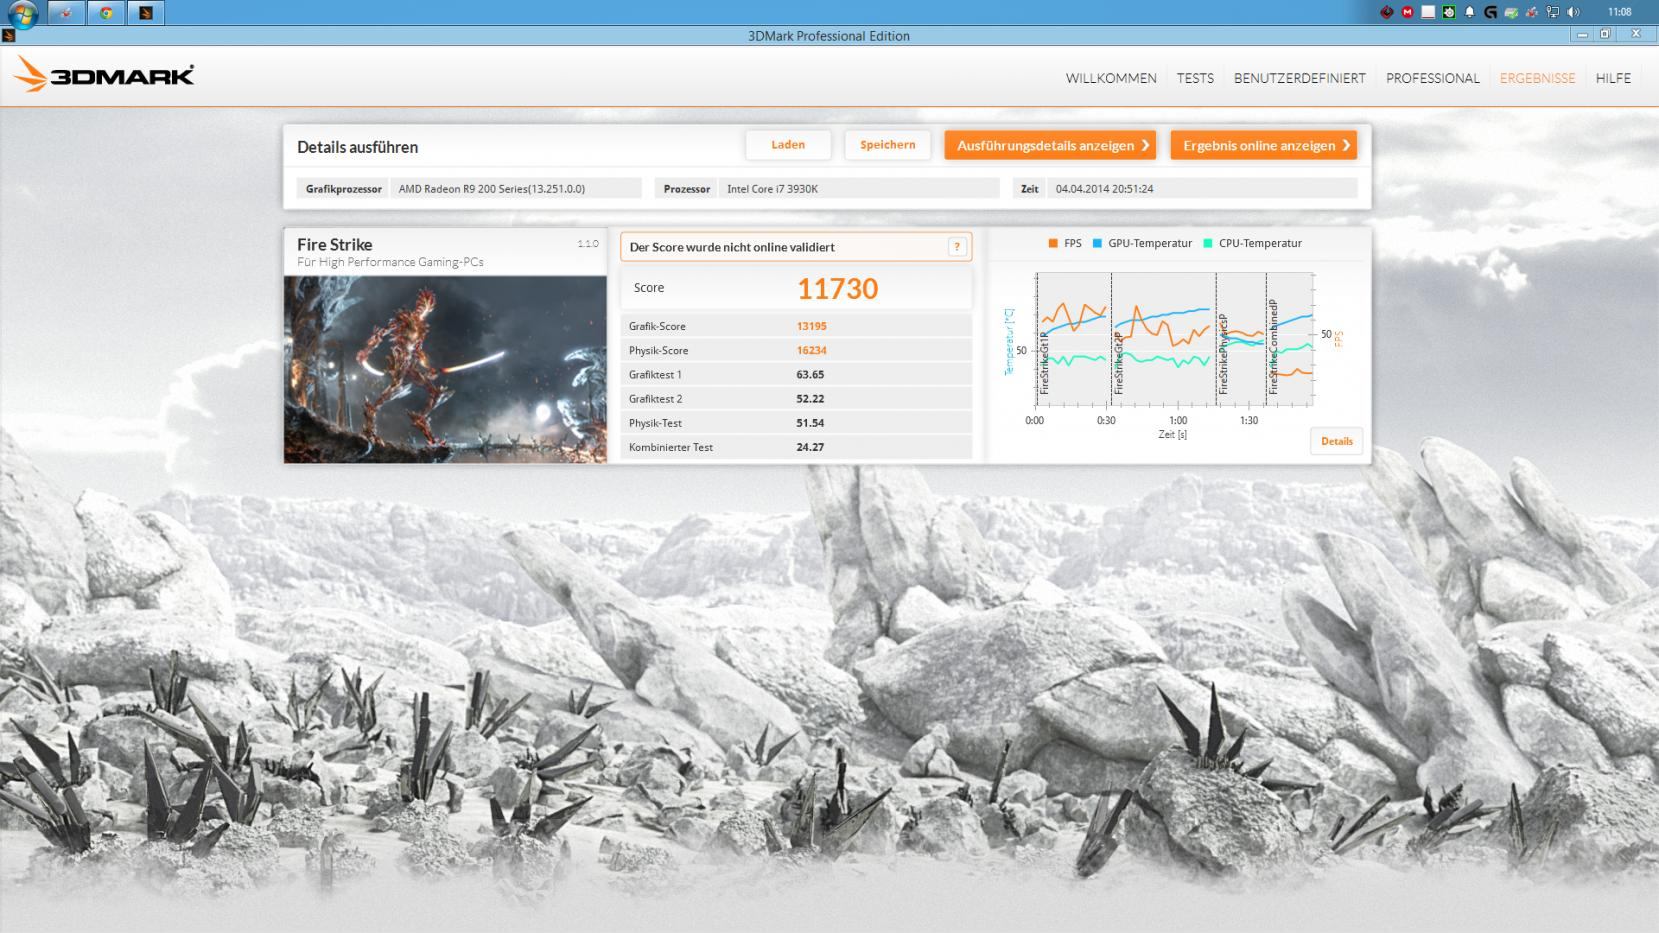Click the FireStrikePhysicsP chart marker
The width and height of the screenshot is (1659, 933).
pos(1222,353)
